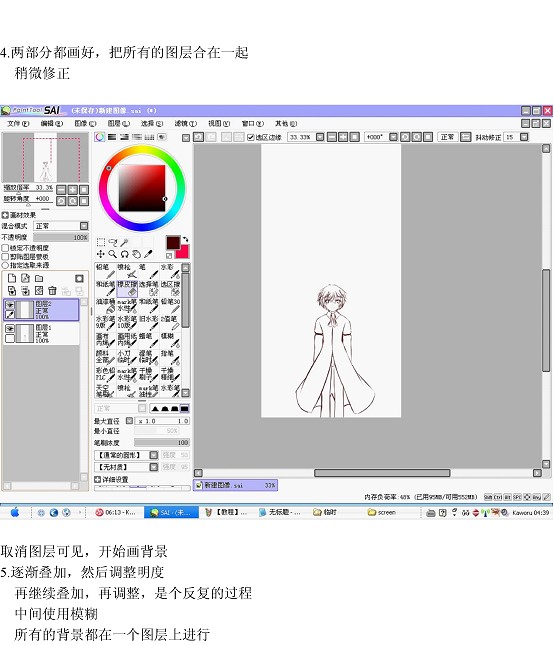Select the 笔 (Pen) brush tool
The height and width of the screenshot is (645, 554).
coord(148,271)
